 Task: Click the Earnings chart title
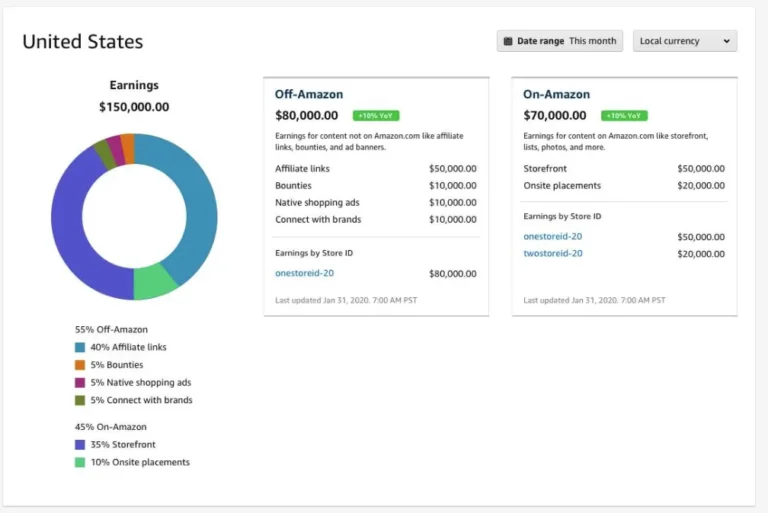coord(134,85)
